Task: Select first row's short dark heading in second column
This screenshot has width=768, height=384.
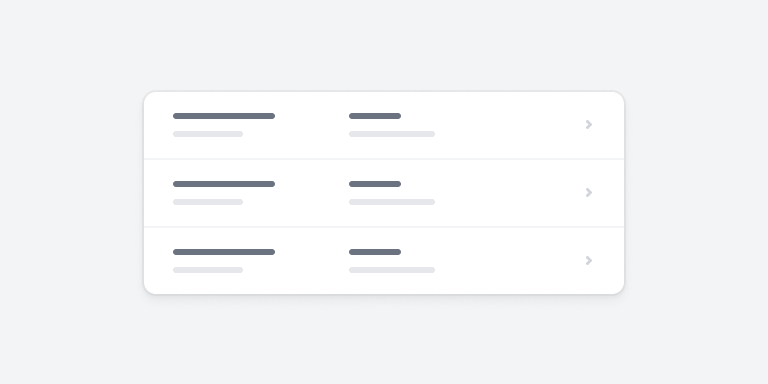Action: tap(375, 116)
